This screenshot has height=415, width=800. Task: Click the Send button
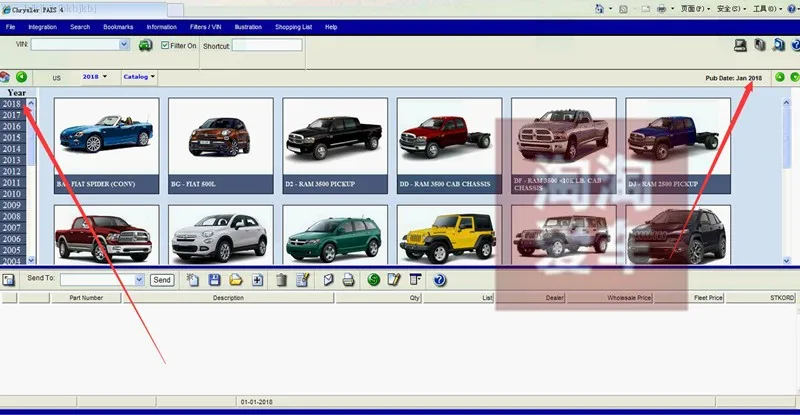coord(162,280)
